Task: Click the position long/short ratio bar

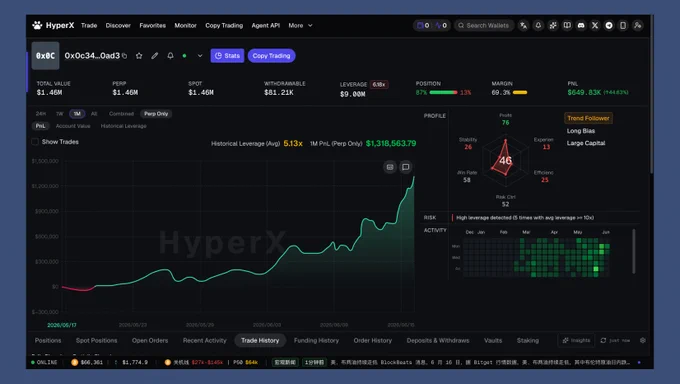Action: pos(443,92)
